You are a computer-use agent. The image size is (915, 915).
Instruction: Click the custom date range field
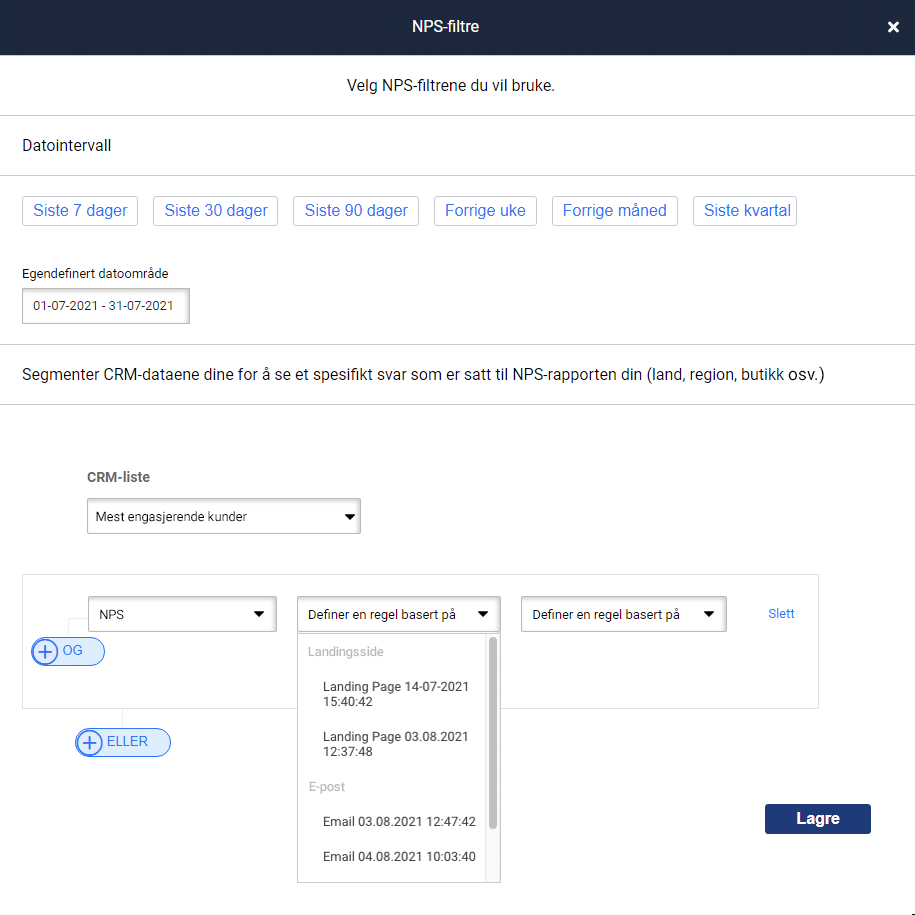105,306
